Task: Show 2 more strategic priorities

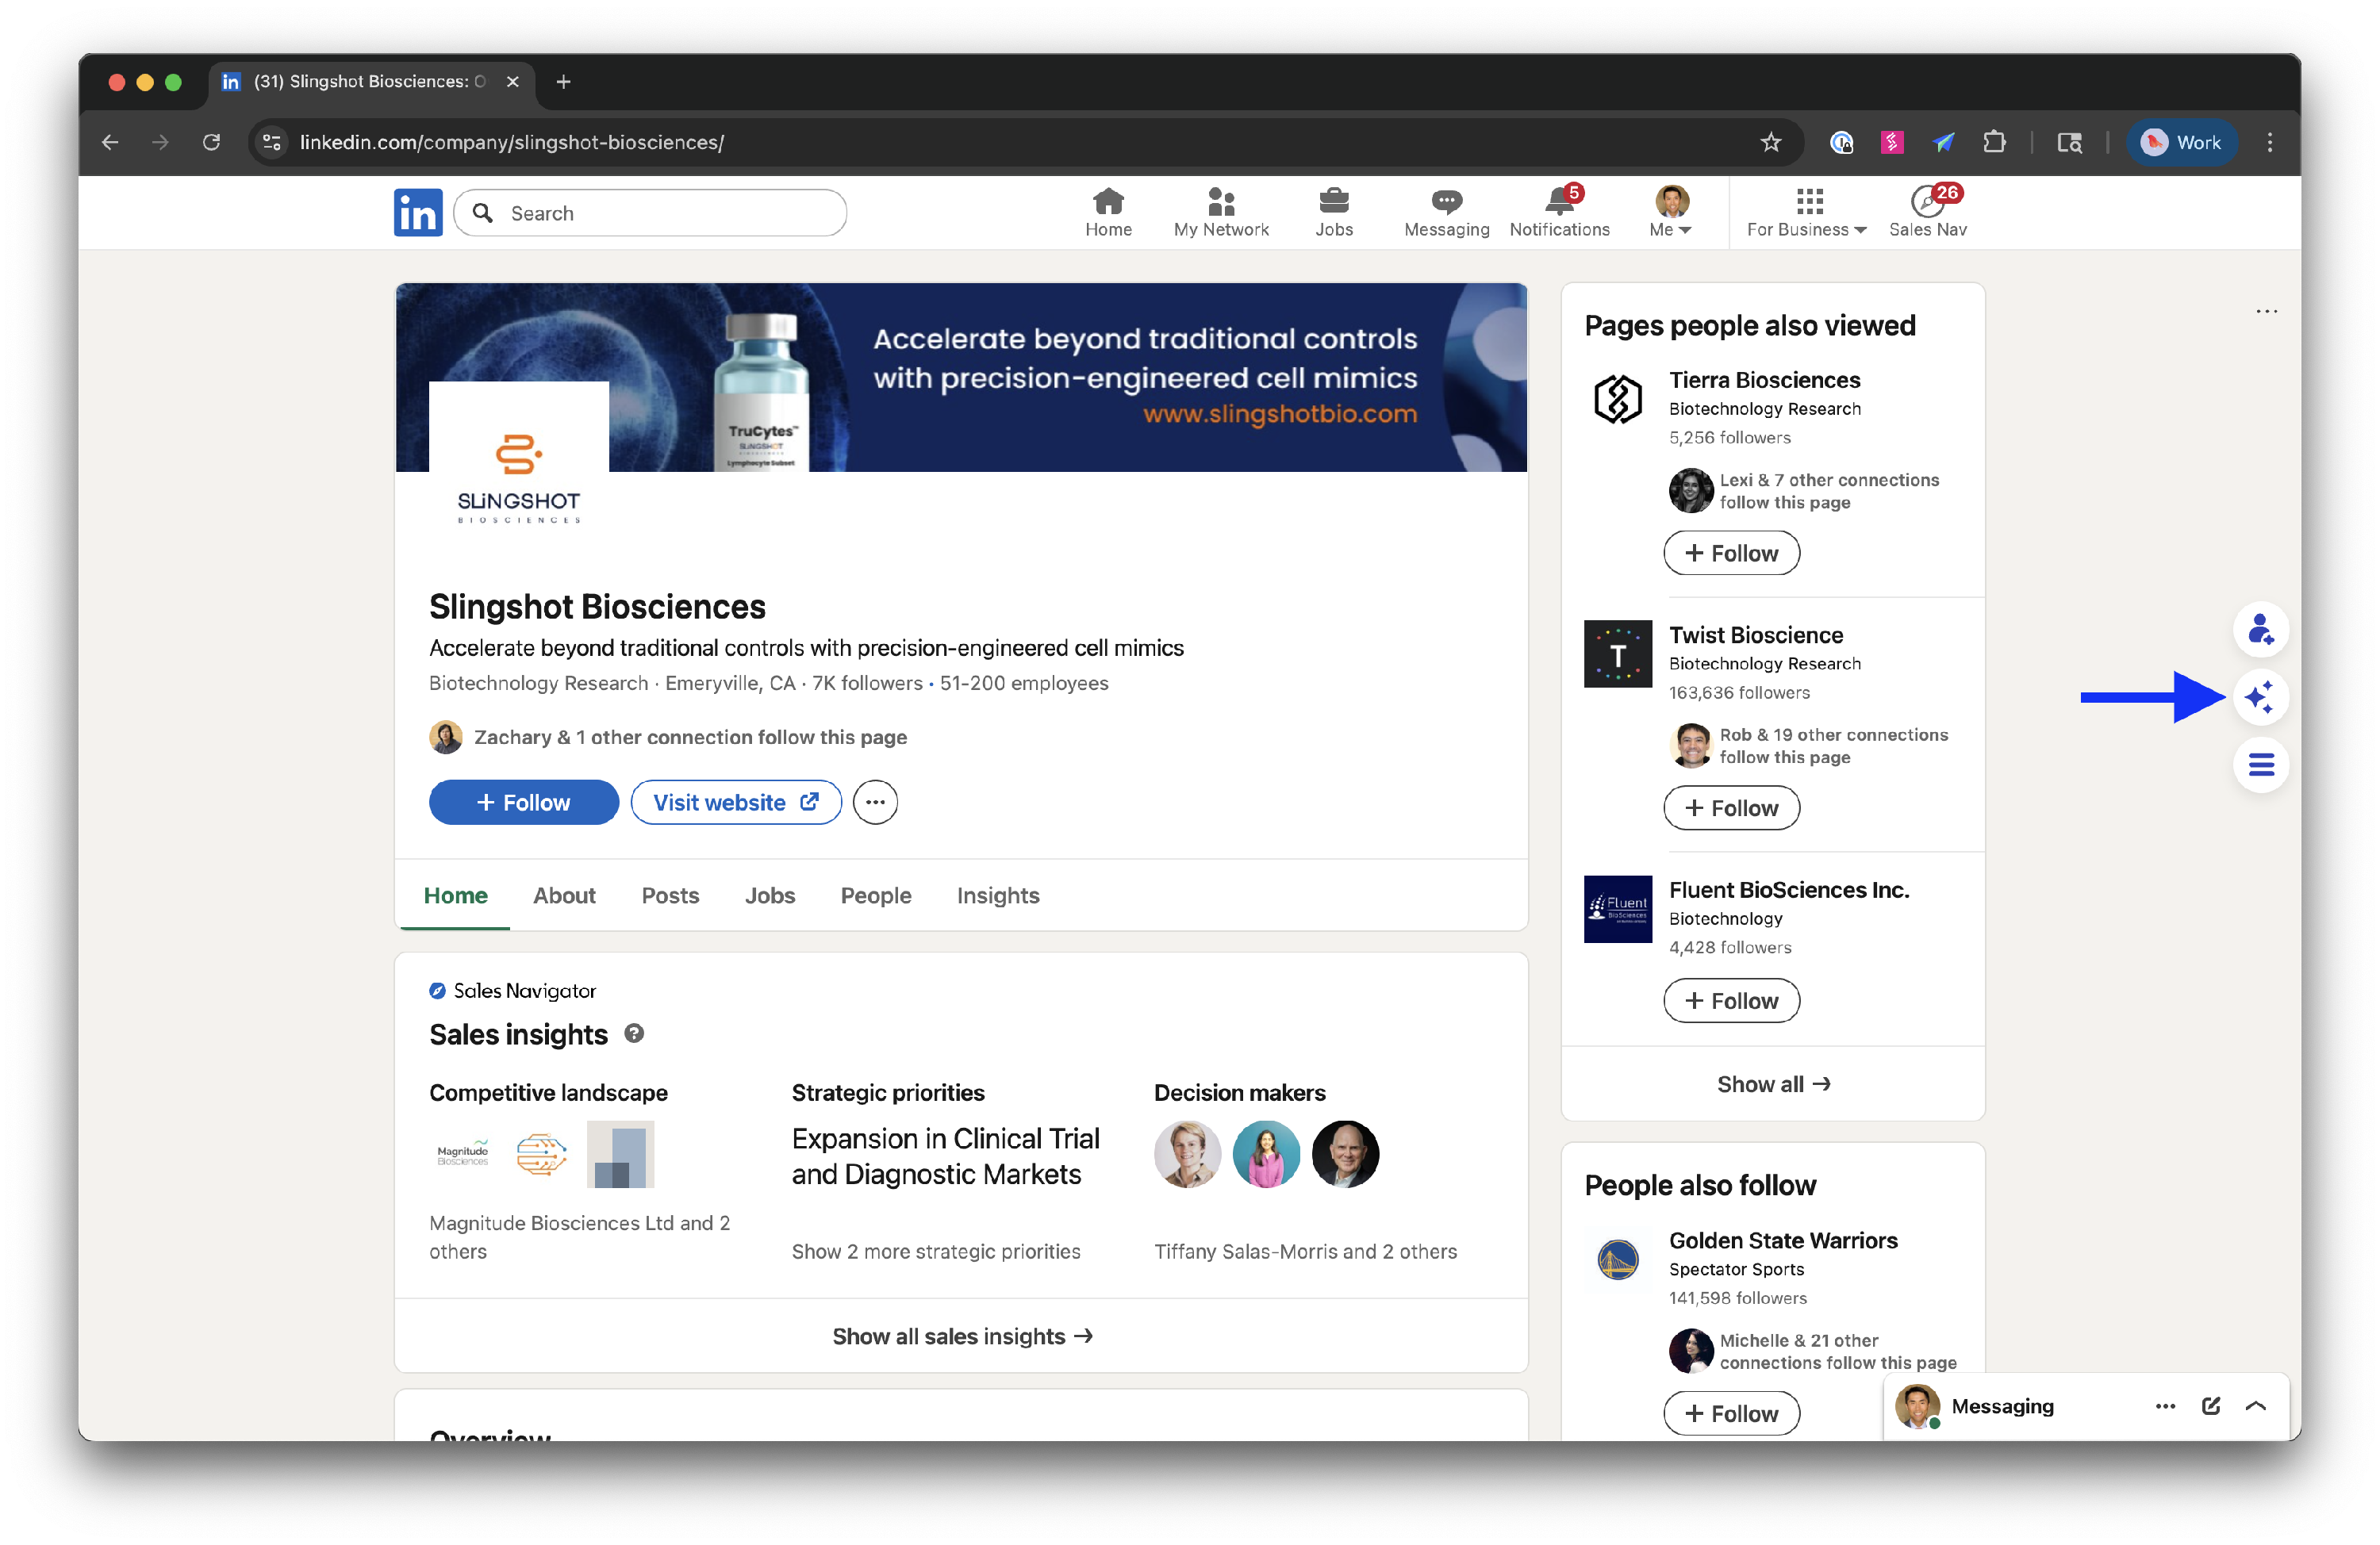Action: (936, 1251)
